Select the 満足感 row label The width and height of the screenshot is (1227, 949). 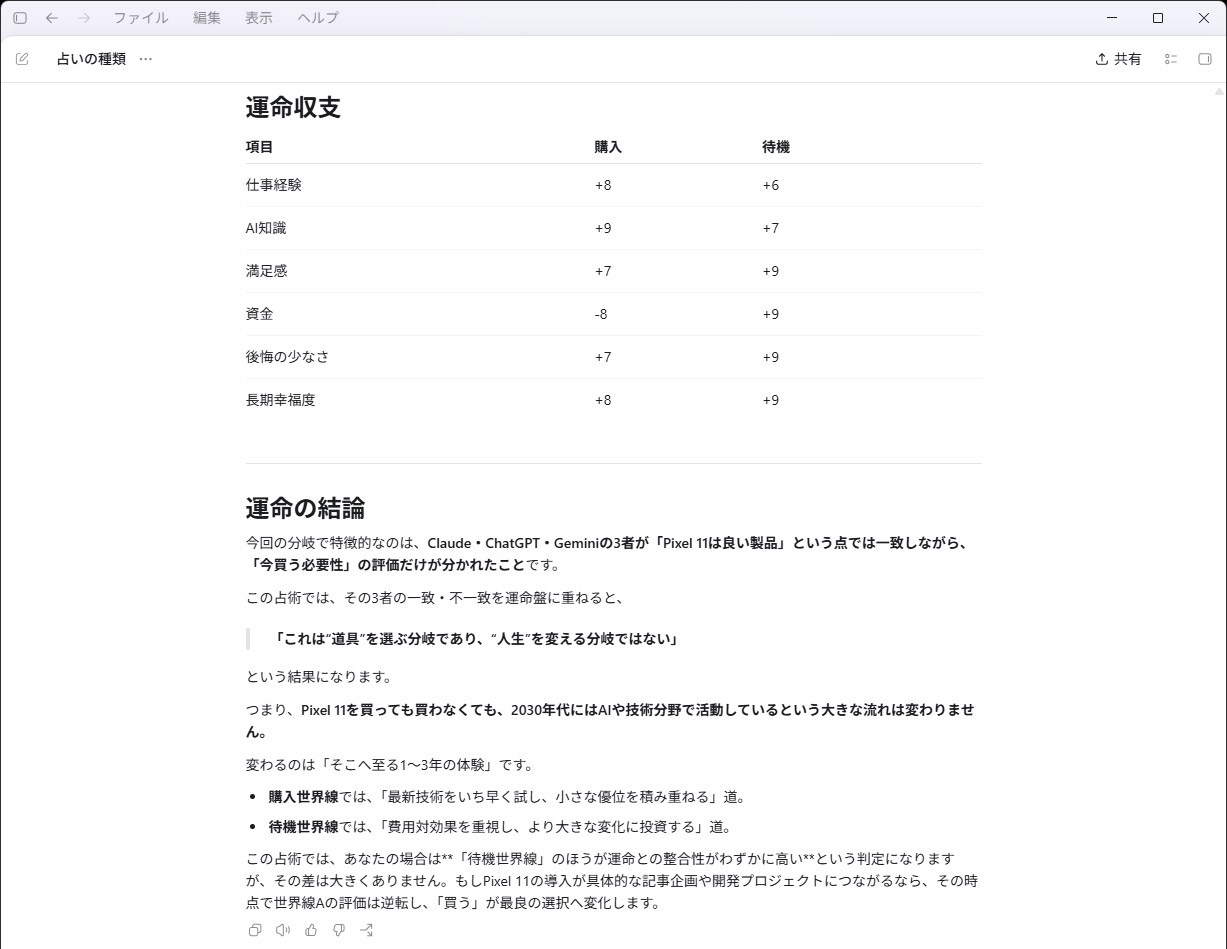click(267, 271)
